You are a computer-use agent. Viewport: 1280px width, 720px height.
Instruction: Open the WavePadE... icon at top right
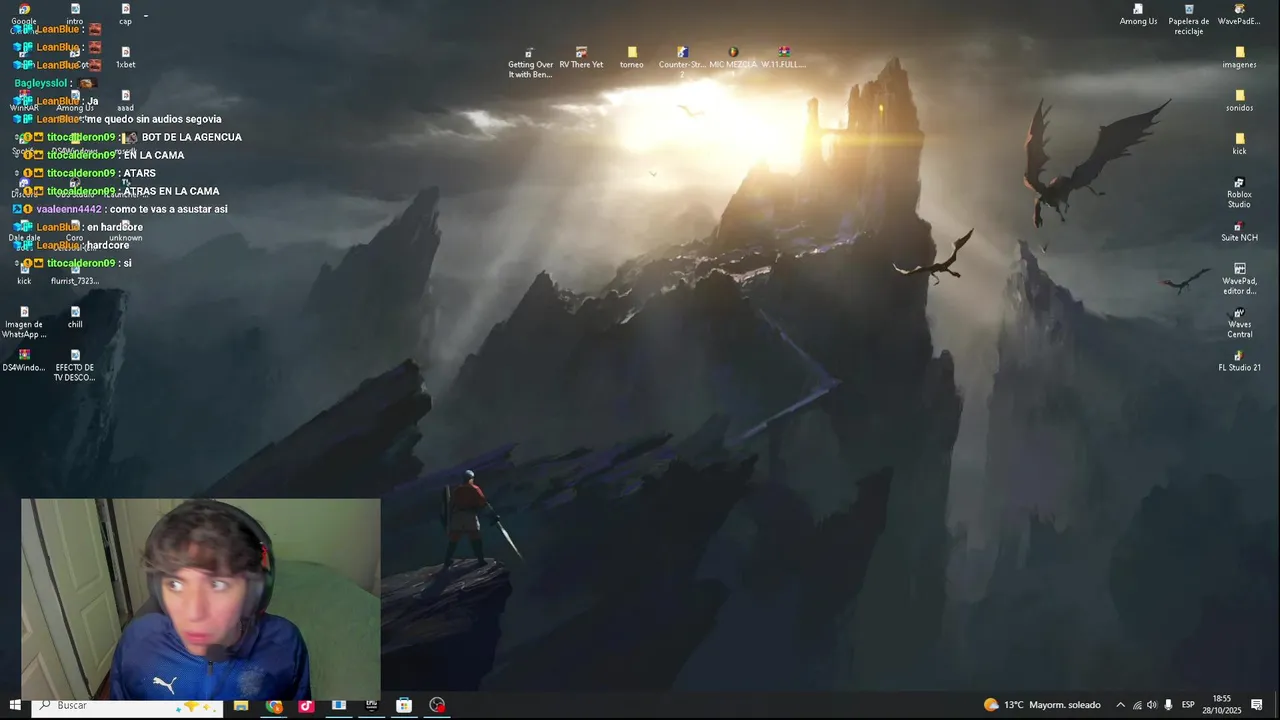coord(1239,14)
